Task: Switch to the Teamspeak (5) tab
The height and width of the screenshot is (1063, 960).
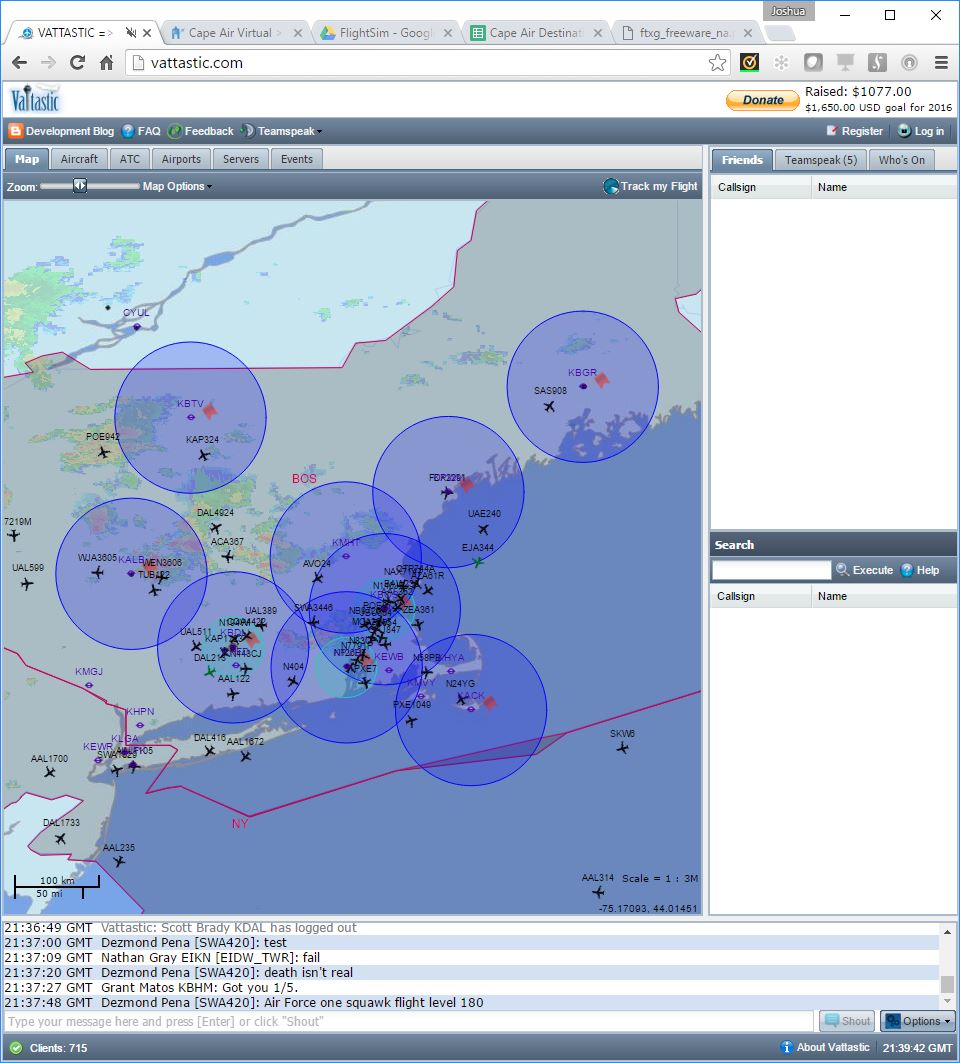Action: (820, 160)
